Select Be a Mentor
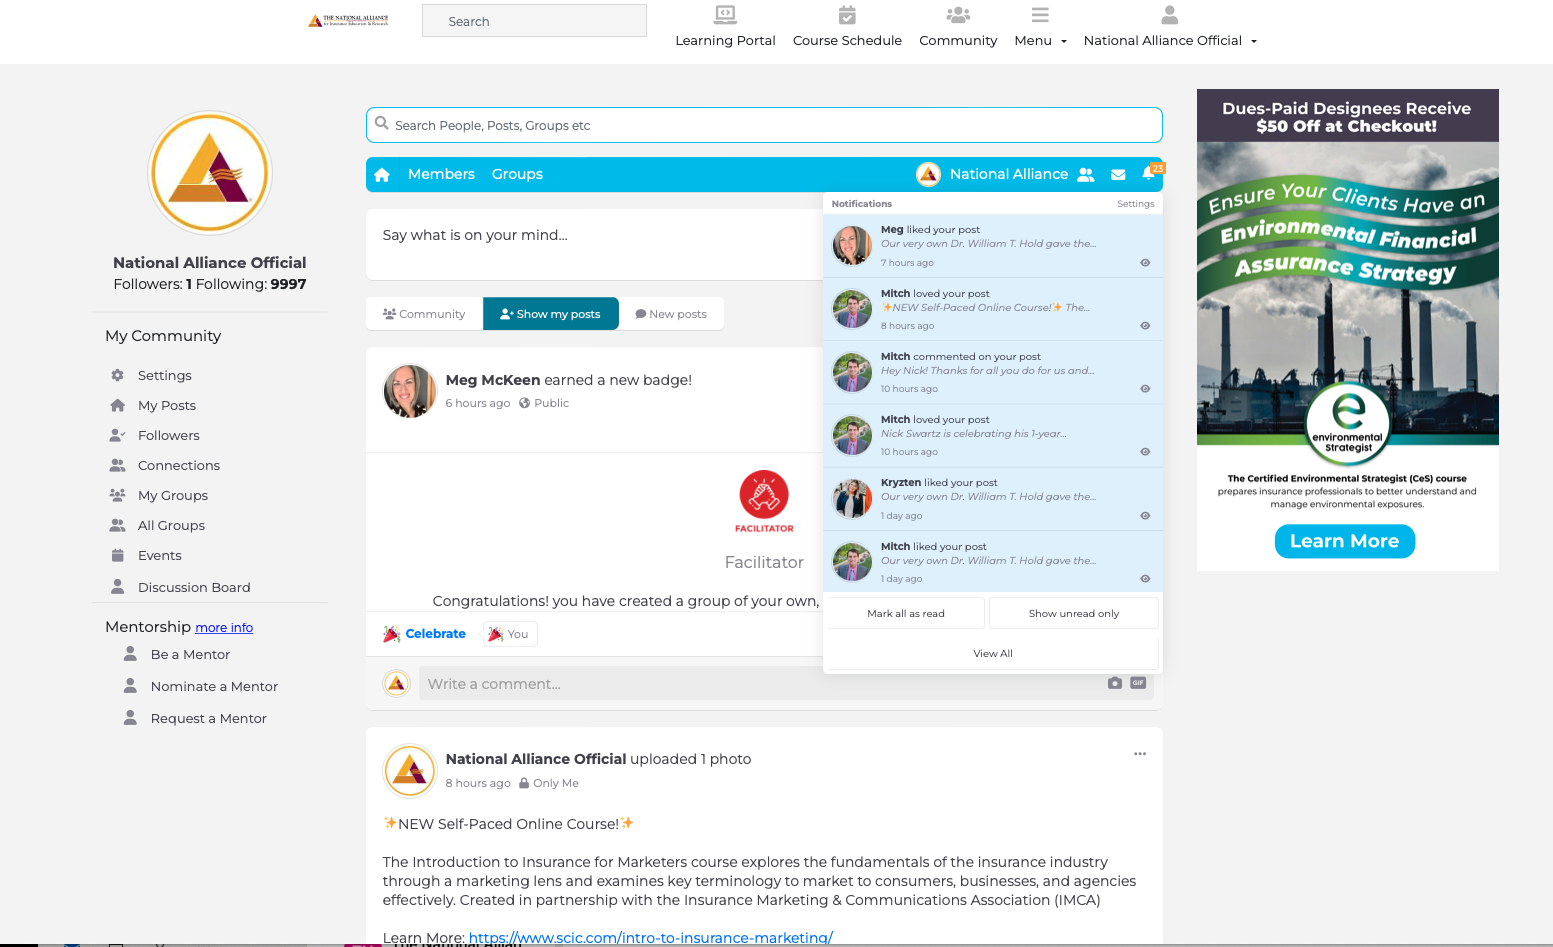 pos(190,654)
